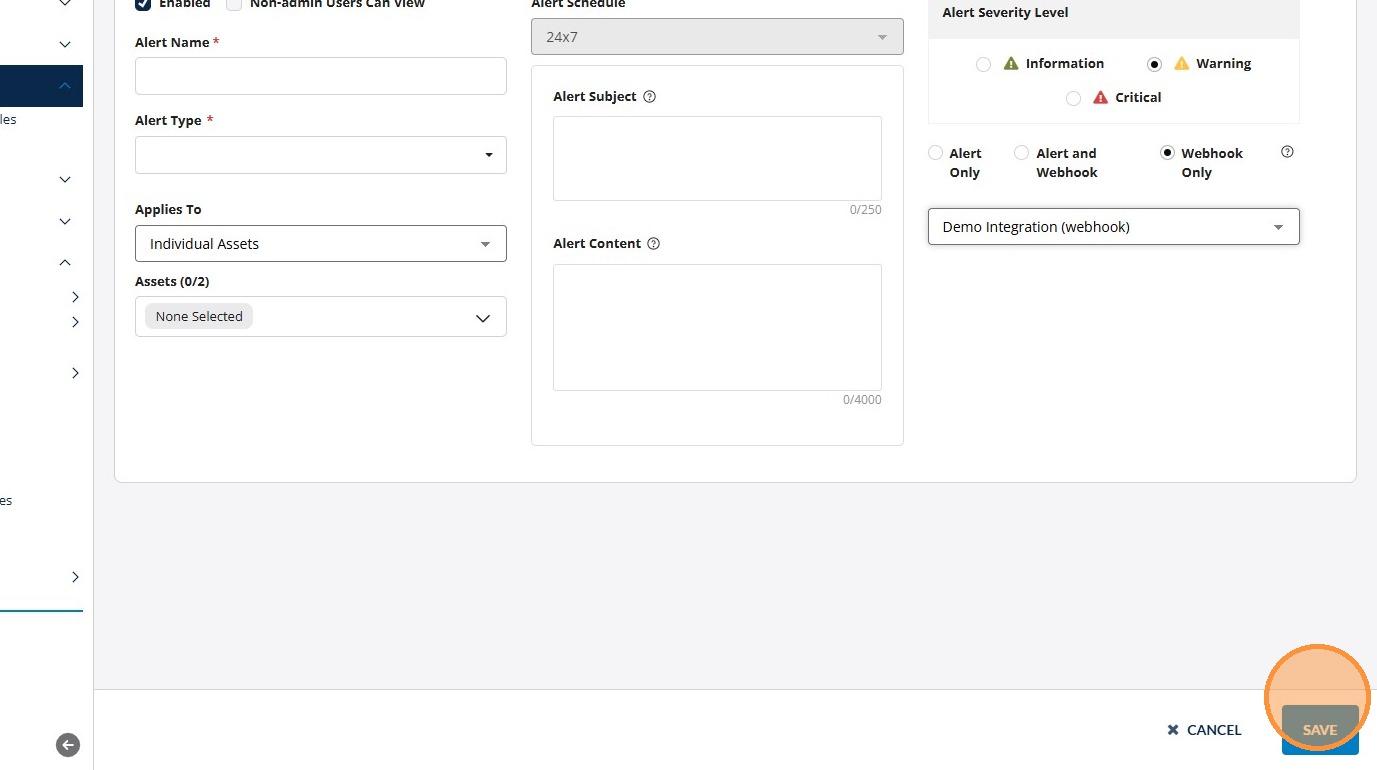Focus the Alert Subject text area
Viewport: 1377px width, 770px height.
click(x=717, y=158)
